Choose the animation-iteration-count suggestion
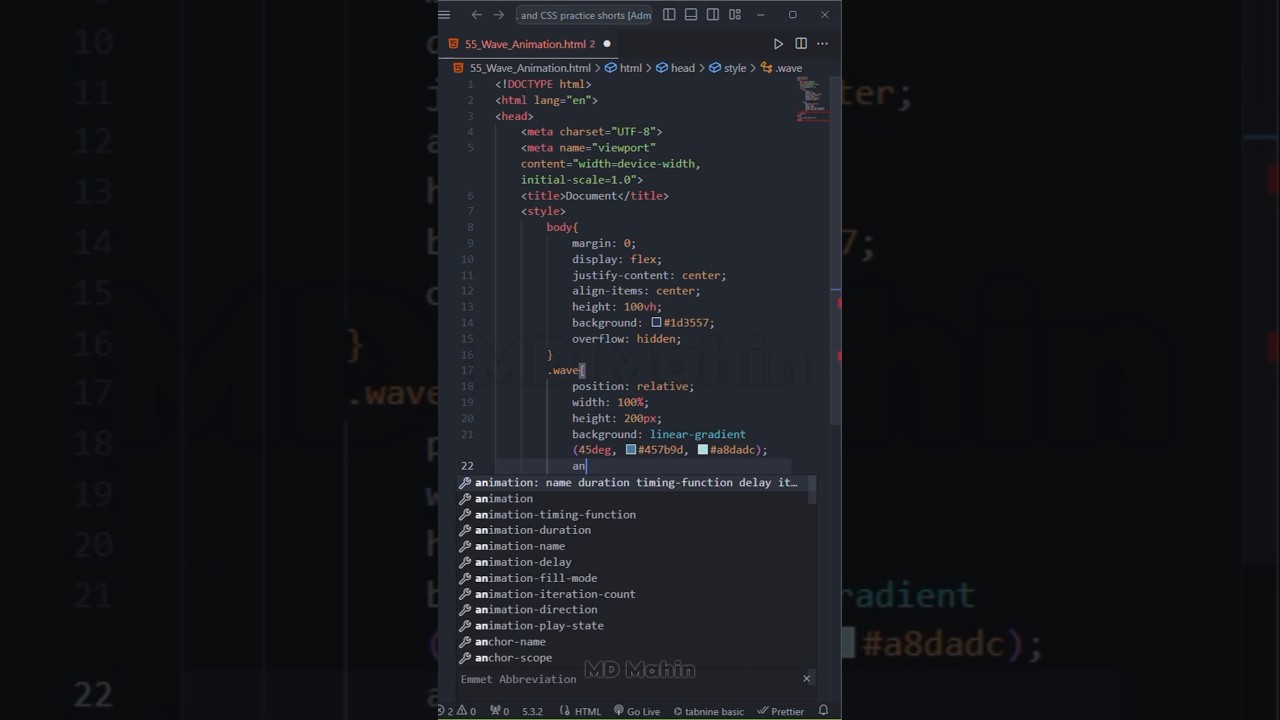 tap(636, 594)
